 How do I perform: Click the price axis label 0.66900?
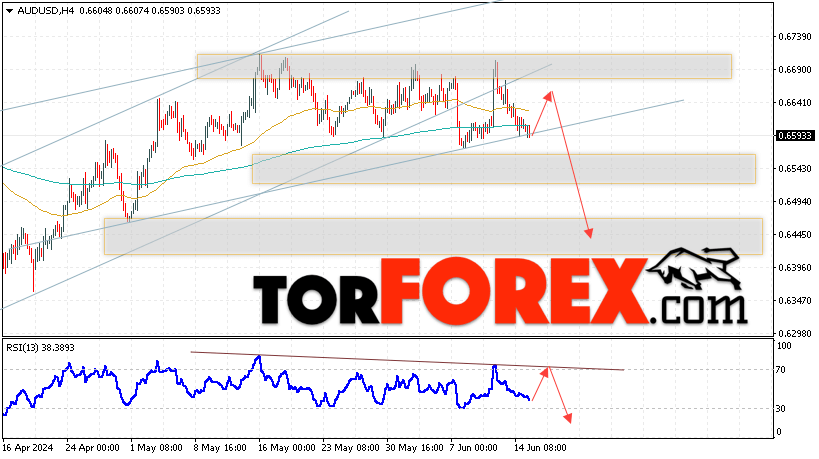point(795,70)
